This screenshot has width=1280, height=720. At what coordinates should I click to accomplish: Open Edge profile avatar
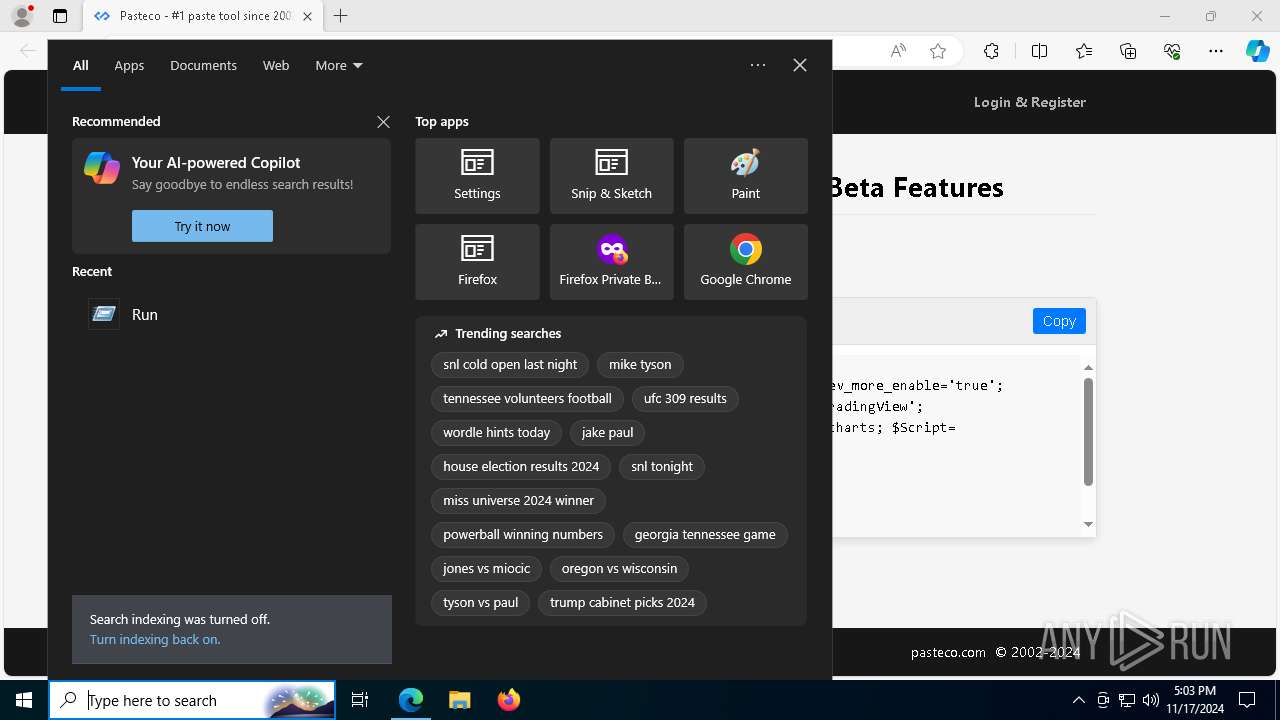click(x=22, y=16)
